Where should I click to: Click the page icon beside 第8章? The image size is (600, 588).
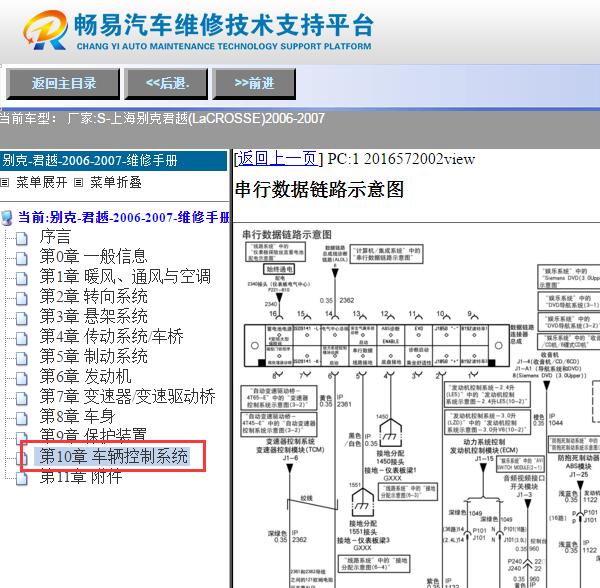click(x=22, y=417)
